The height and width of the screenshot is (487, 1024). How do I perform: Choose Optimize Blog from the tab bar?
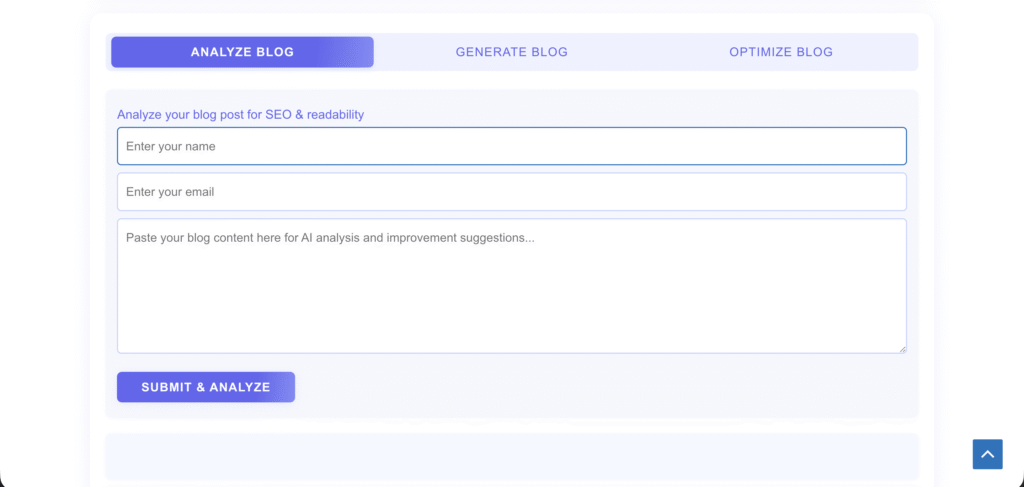(x=780, y=52)
